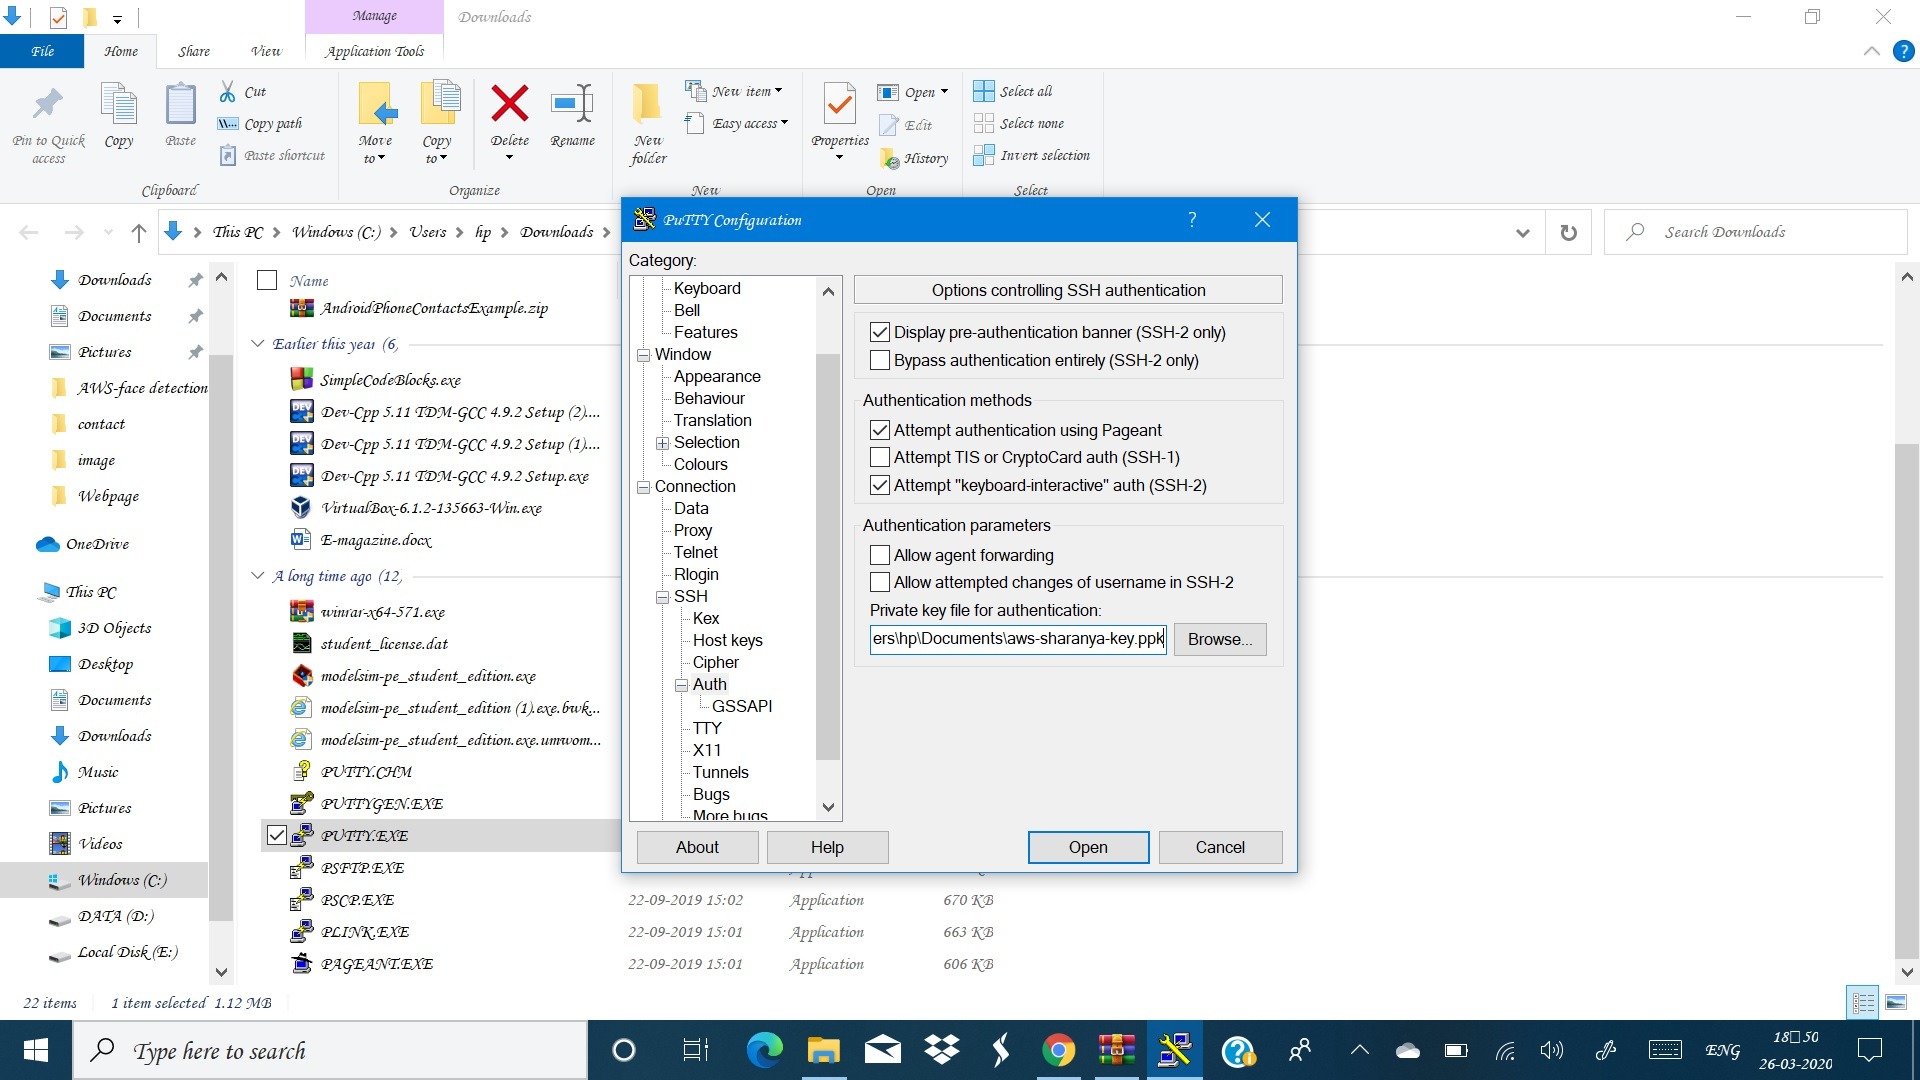Viewport: 1920px width, 1080px height.
Task: Click Paste shortcut in ribbon
Action: (272, 155)
